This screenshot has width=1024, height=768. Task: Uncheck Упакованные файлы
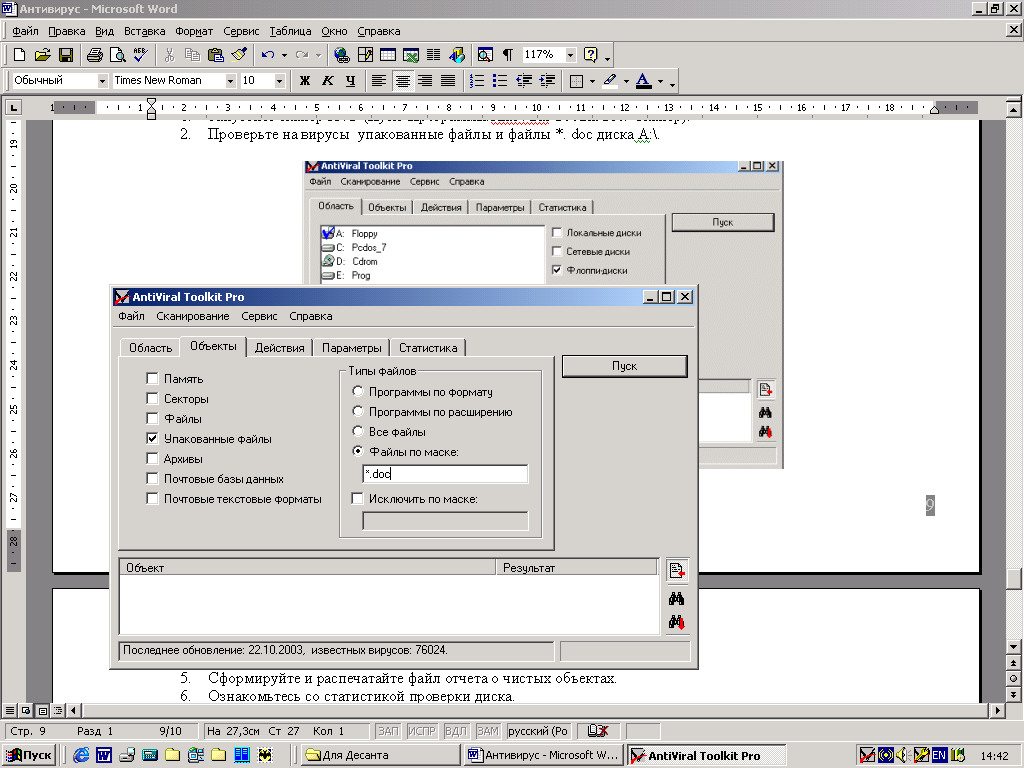click(x=152, y=438)
